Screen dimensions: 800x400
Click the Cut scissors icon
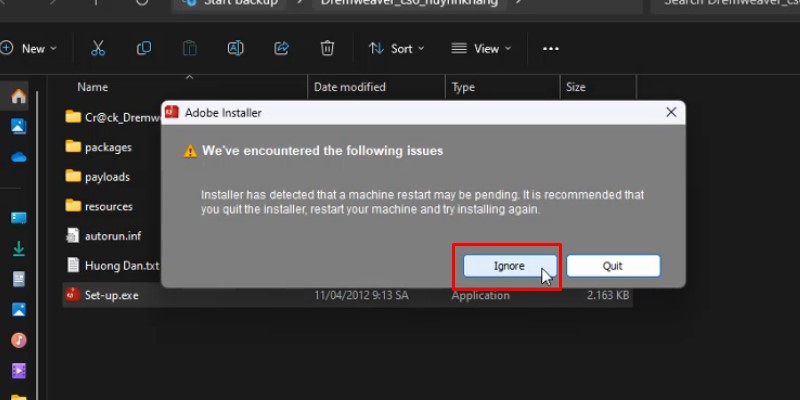[x=97, y=48]
